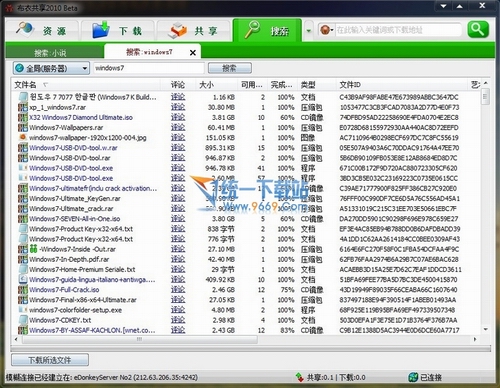Viewport: 500px width, 388px height.
Task: Click the windows7 search keyword field
Action: pyautogui.click(x=149, y=68)
